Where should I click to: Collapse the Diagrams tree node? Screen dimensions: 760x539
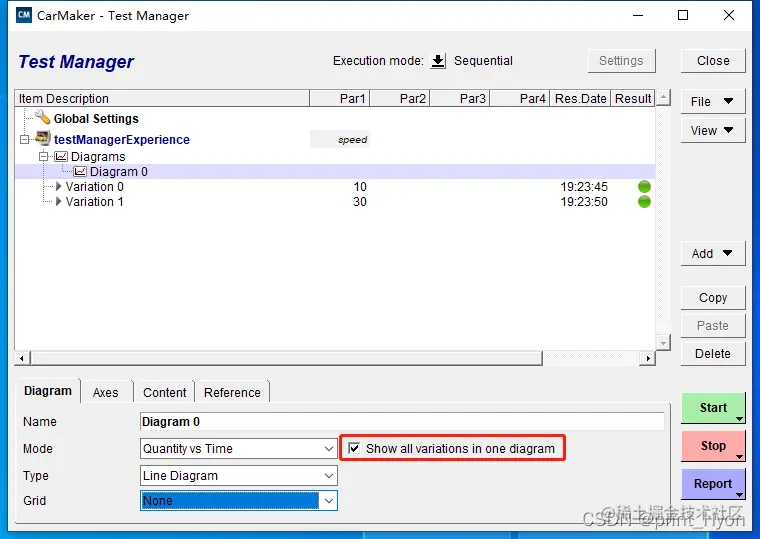43,157
